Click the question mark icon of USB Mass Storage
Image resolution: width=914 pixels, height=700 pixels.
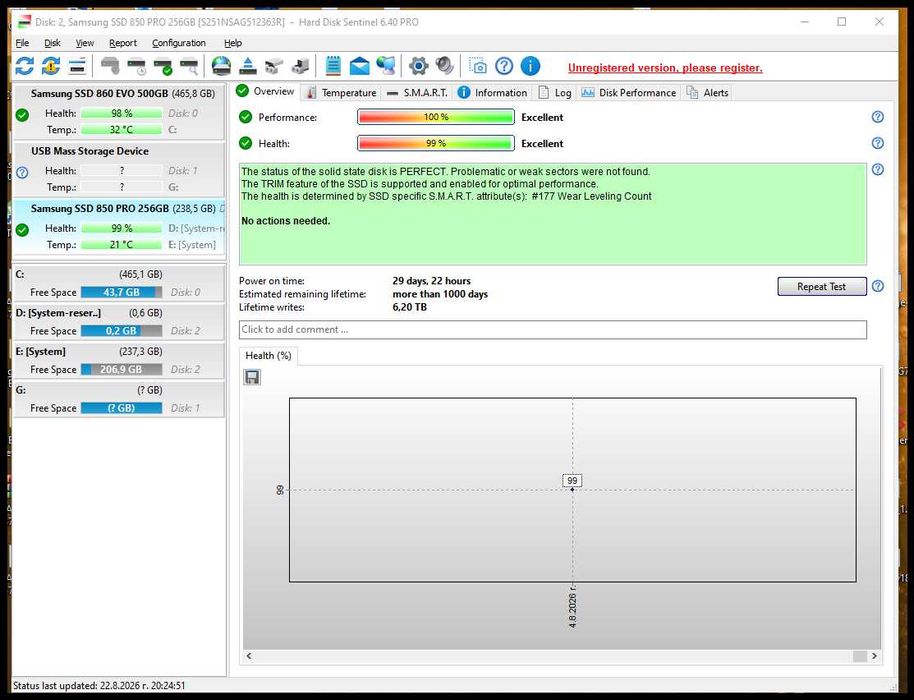point(22,173)
